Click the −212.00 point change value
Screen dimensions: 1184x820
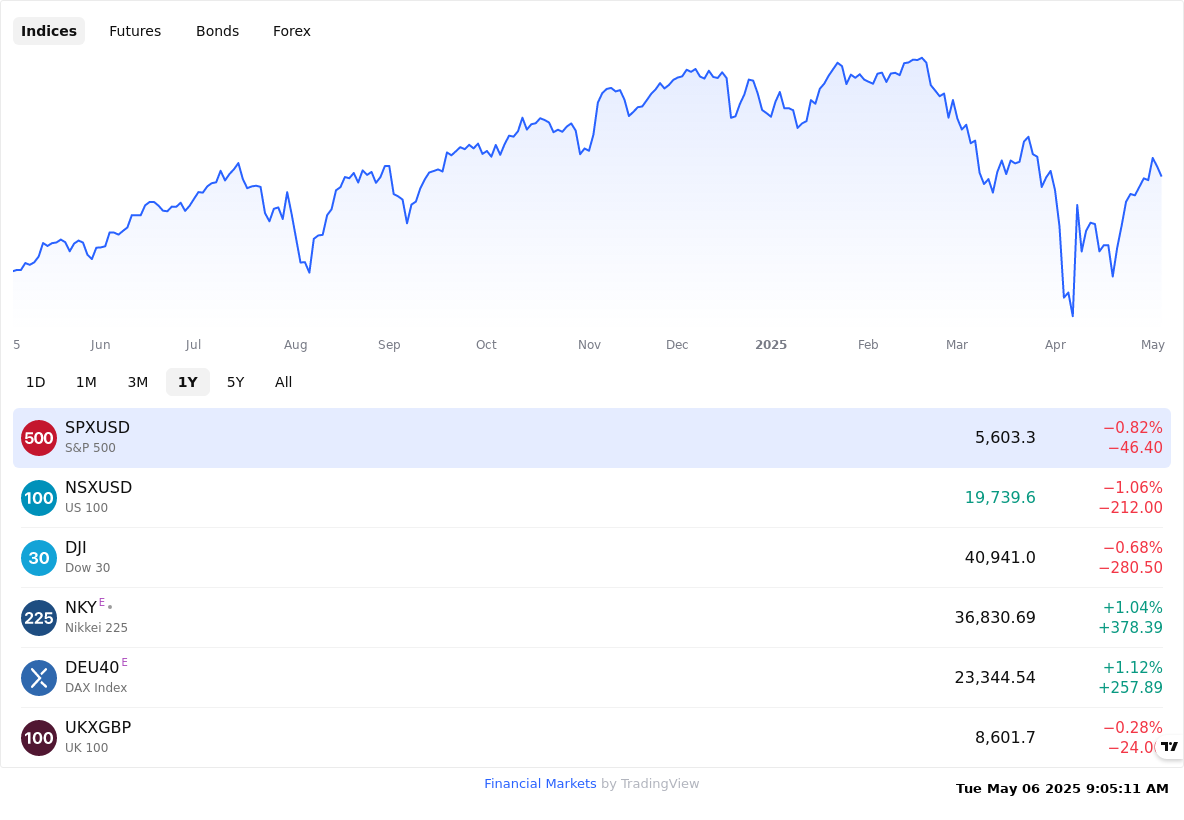point(1130,507)
